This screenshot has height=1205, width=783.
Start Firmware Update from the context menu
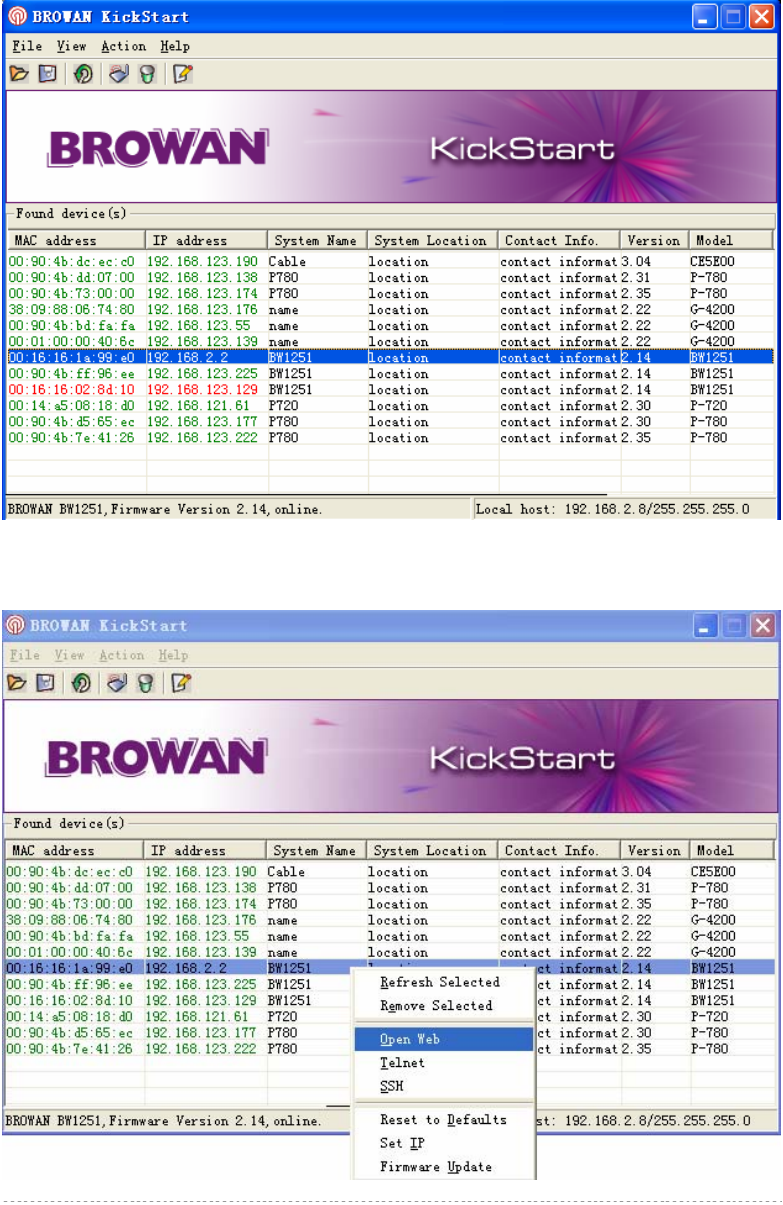(x=436, y=1167)
